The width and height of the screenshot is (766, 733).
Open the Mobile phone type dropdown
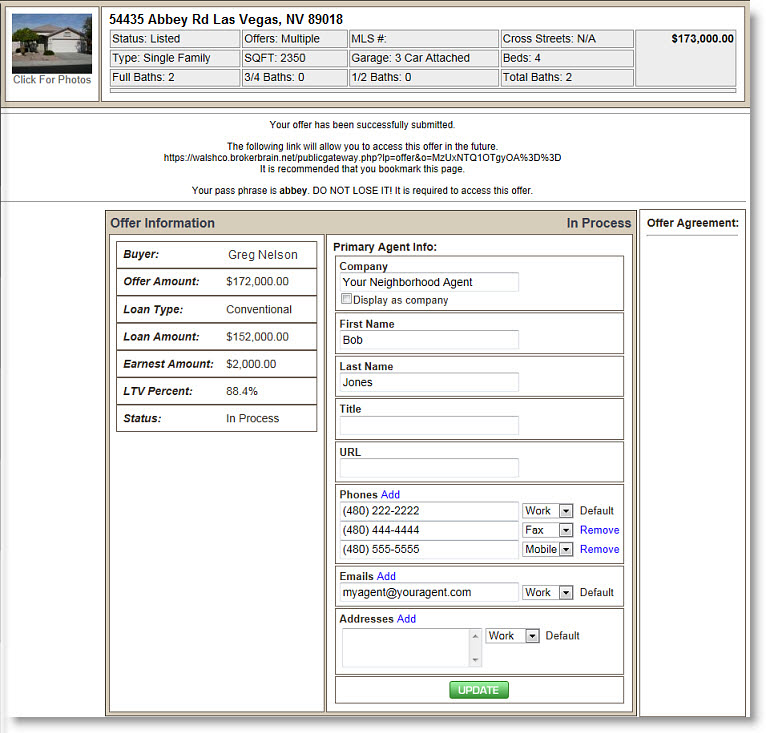click(547, 549)
